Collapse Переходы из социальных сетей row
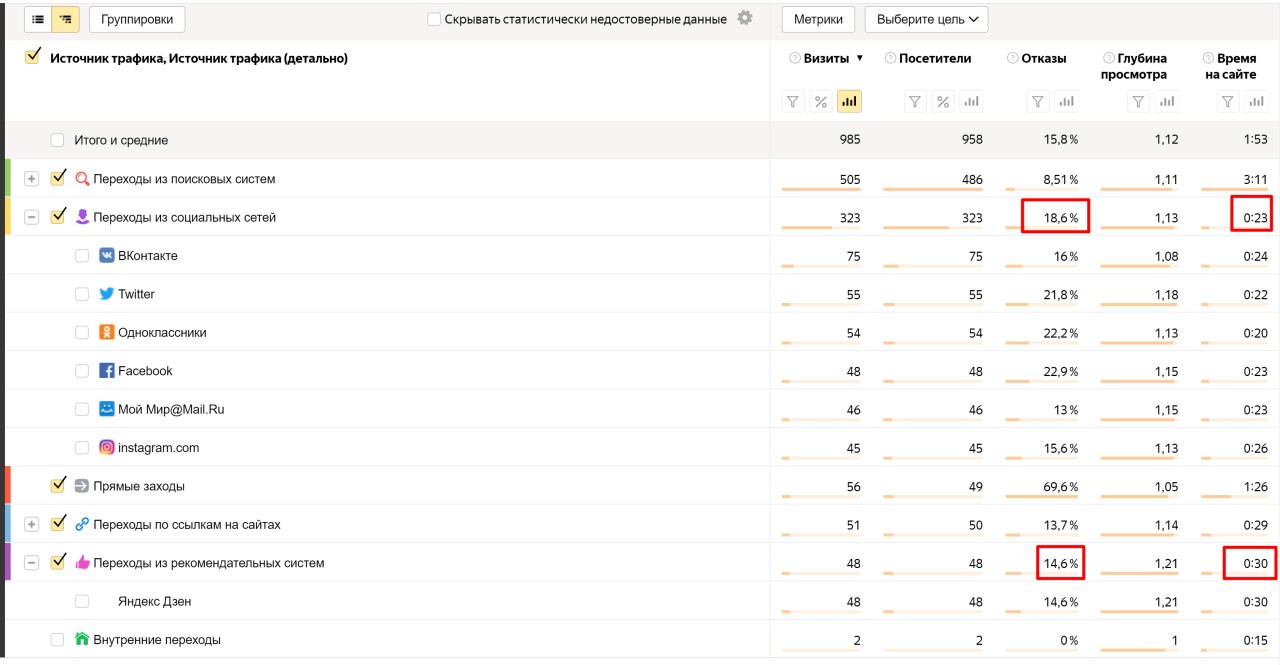The height and width of the screenshot is (665, 1280). [x=31, y=217]
